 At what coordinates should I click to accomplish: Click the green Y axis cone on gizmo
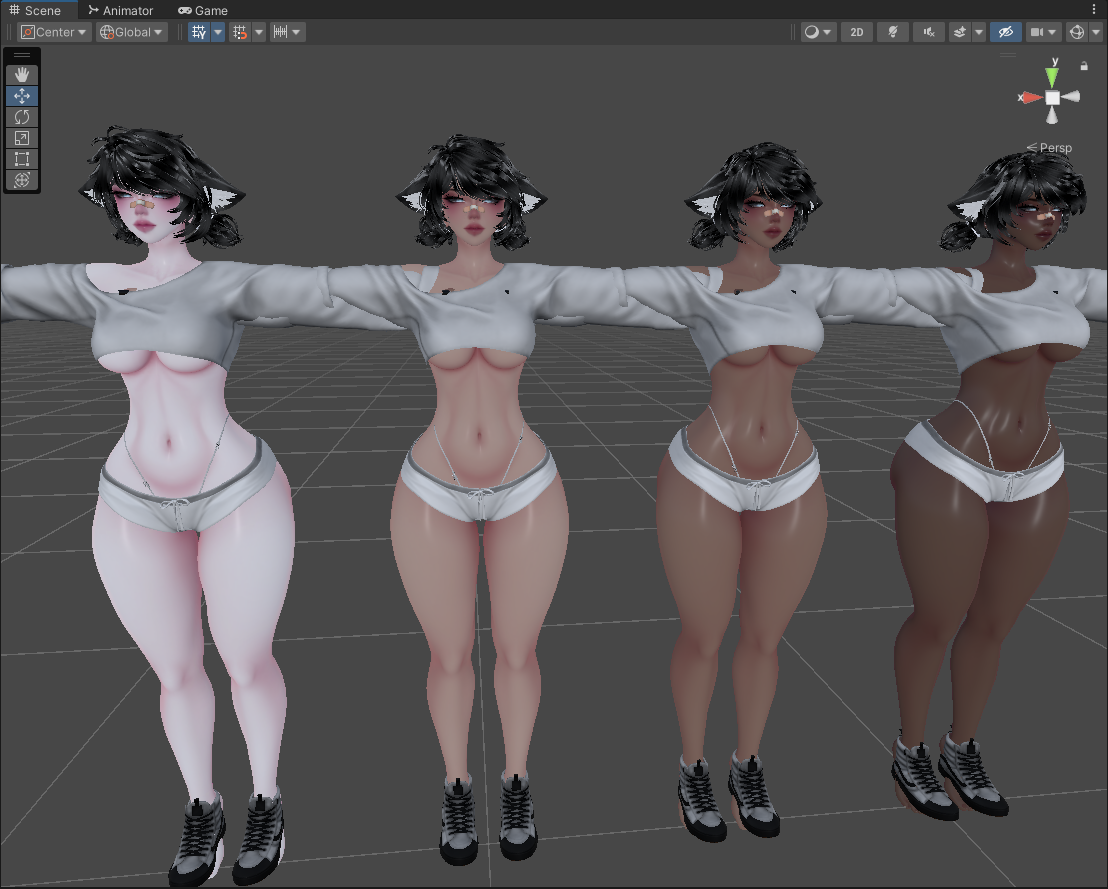click(x=1052, y=76)
